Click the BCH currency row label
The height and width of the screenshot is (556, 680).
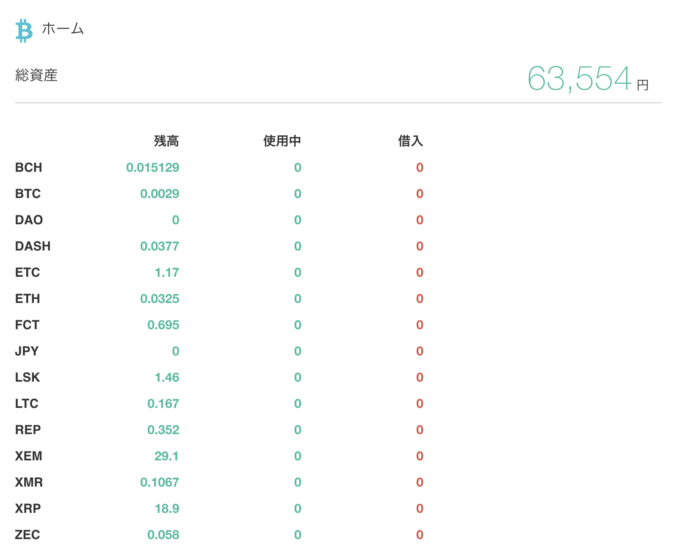29,167
